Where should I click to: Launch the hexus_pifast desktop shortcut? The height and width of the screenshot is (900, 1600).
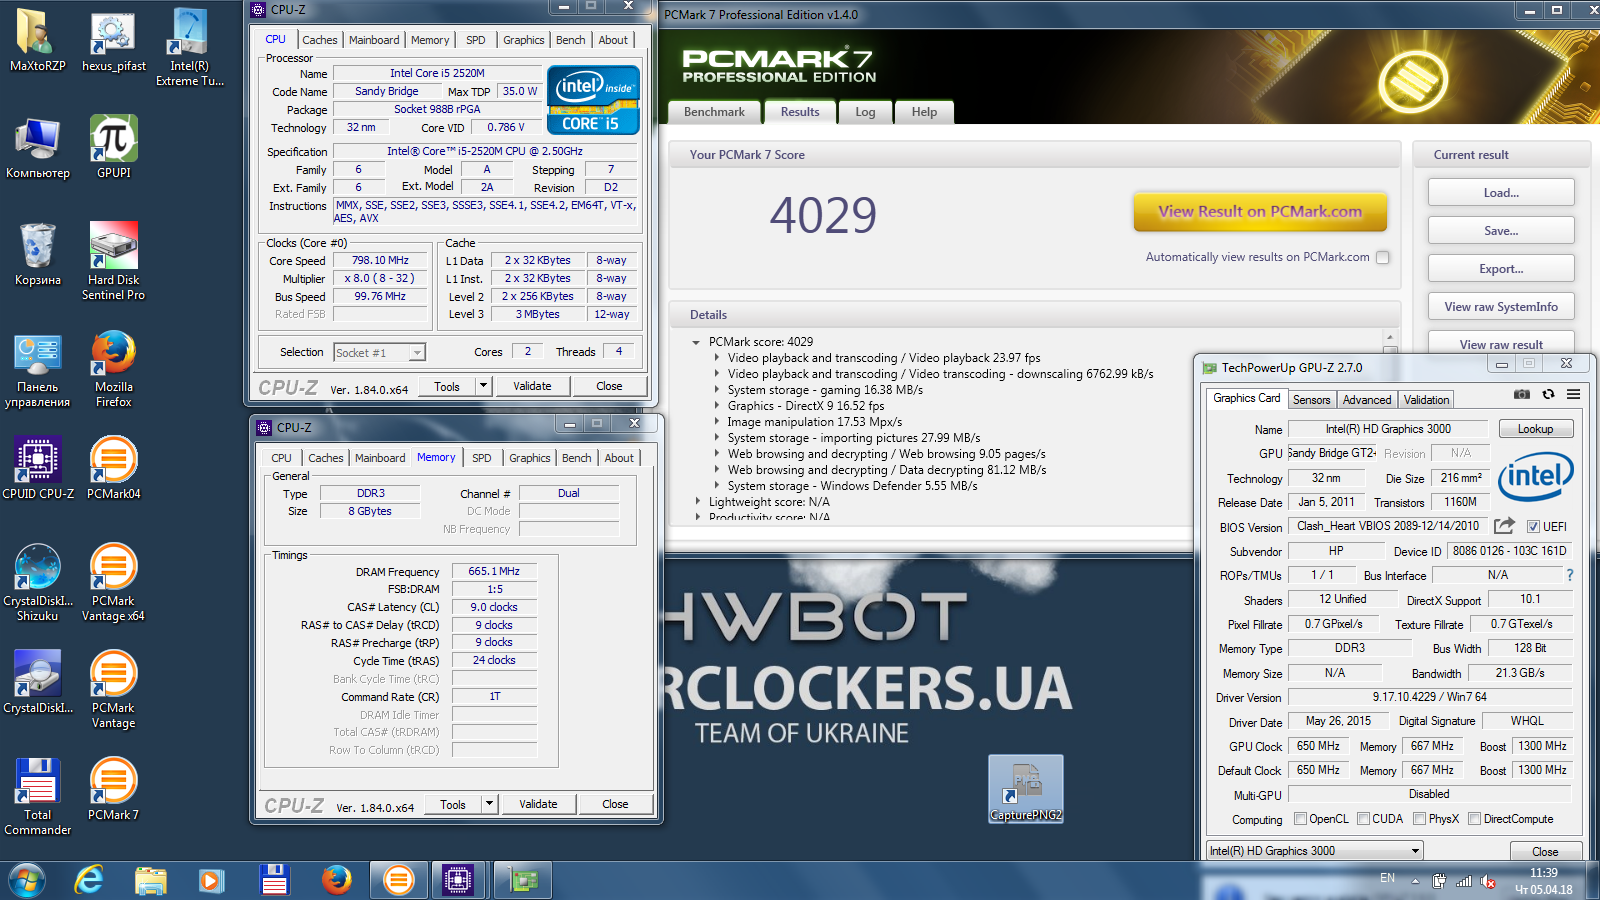tap(113, 40)
